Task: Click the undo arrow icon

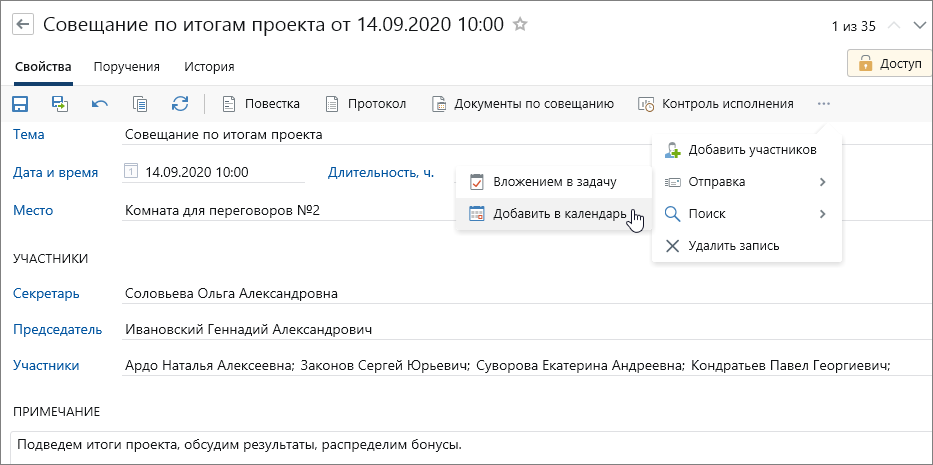Action: [100, 103]
